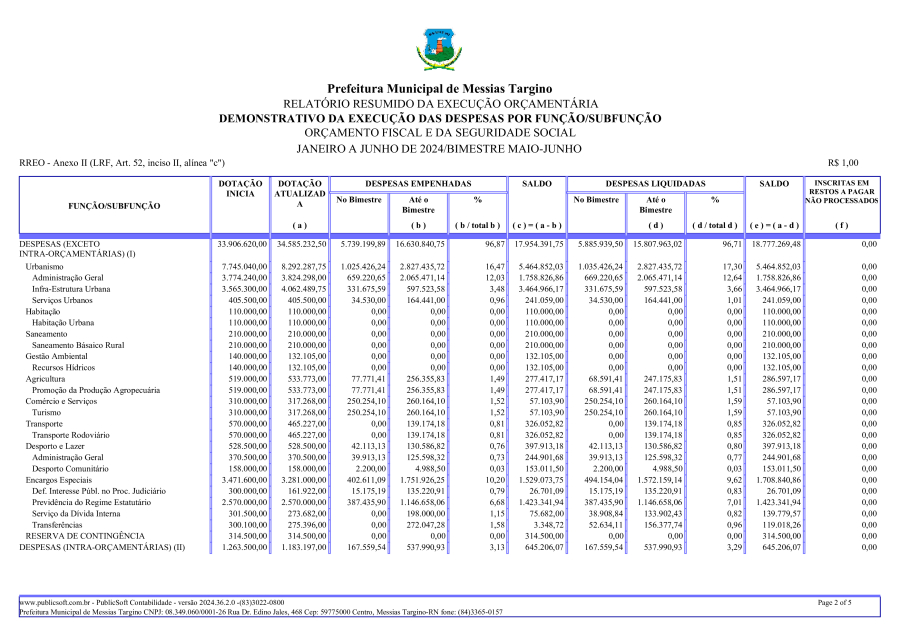Select the Gestão Ambiental row label
The width and height of the screenshot is (900, 637).
[x=57, y=356]
